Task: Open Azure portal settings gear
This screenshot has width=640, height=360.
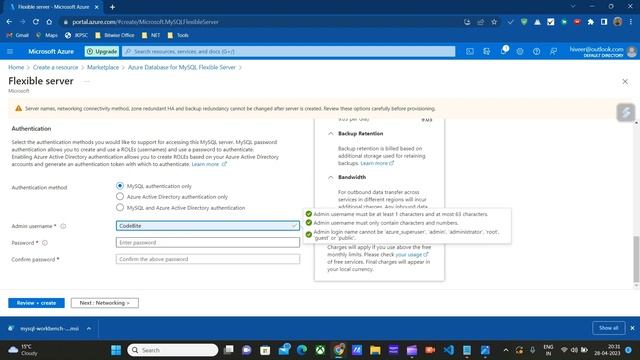Action: point(520,51)
